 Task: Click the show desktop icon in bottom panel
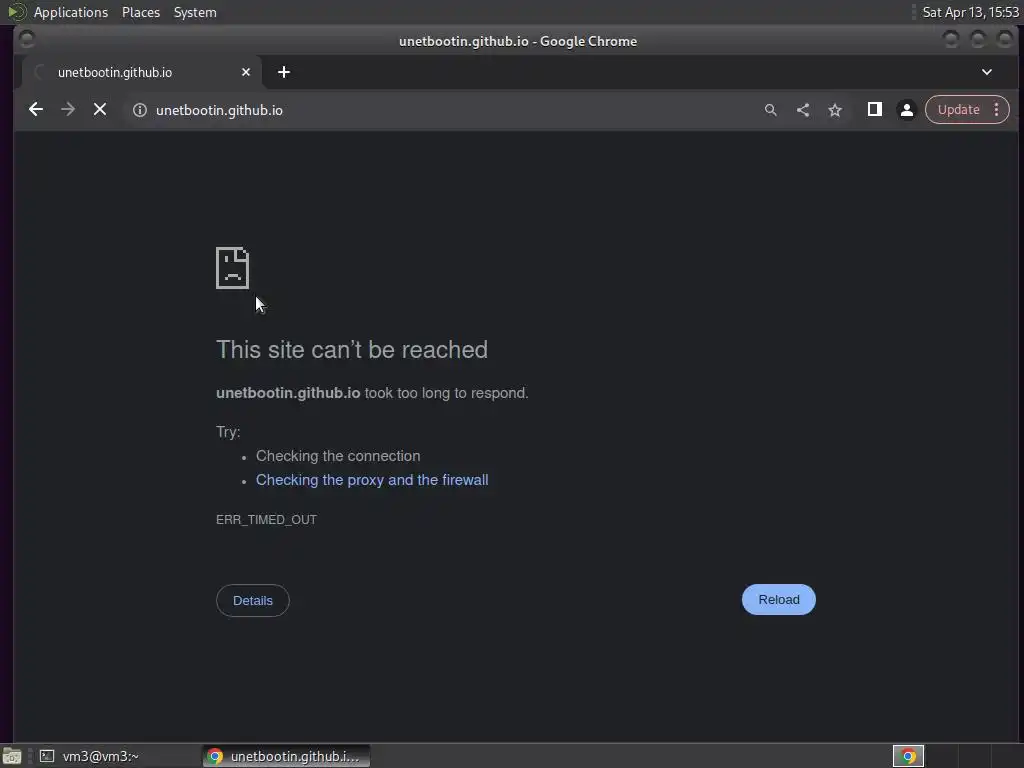pyautogui.click(x=12, y=756)
